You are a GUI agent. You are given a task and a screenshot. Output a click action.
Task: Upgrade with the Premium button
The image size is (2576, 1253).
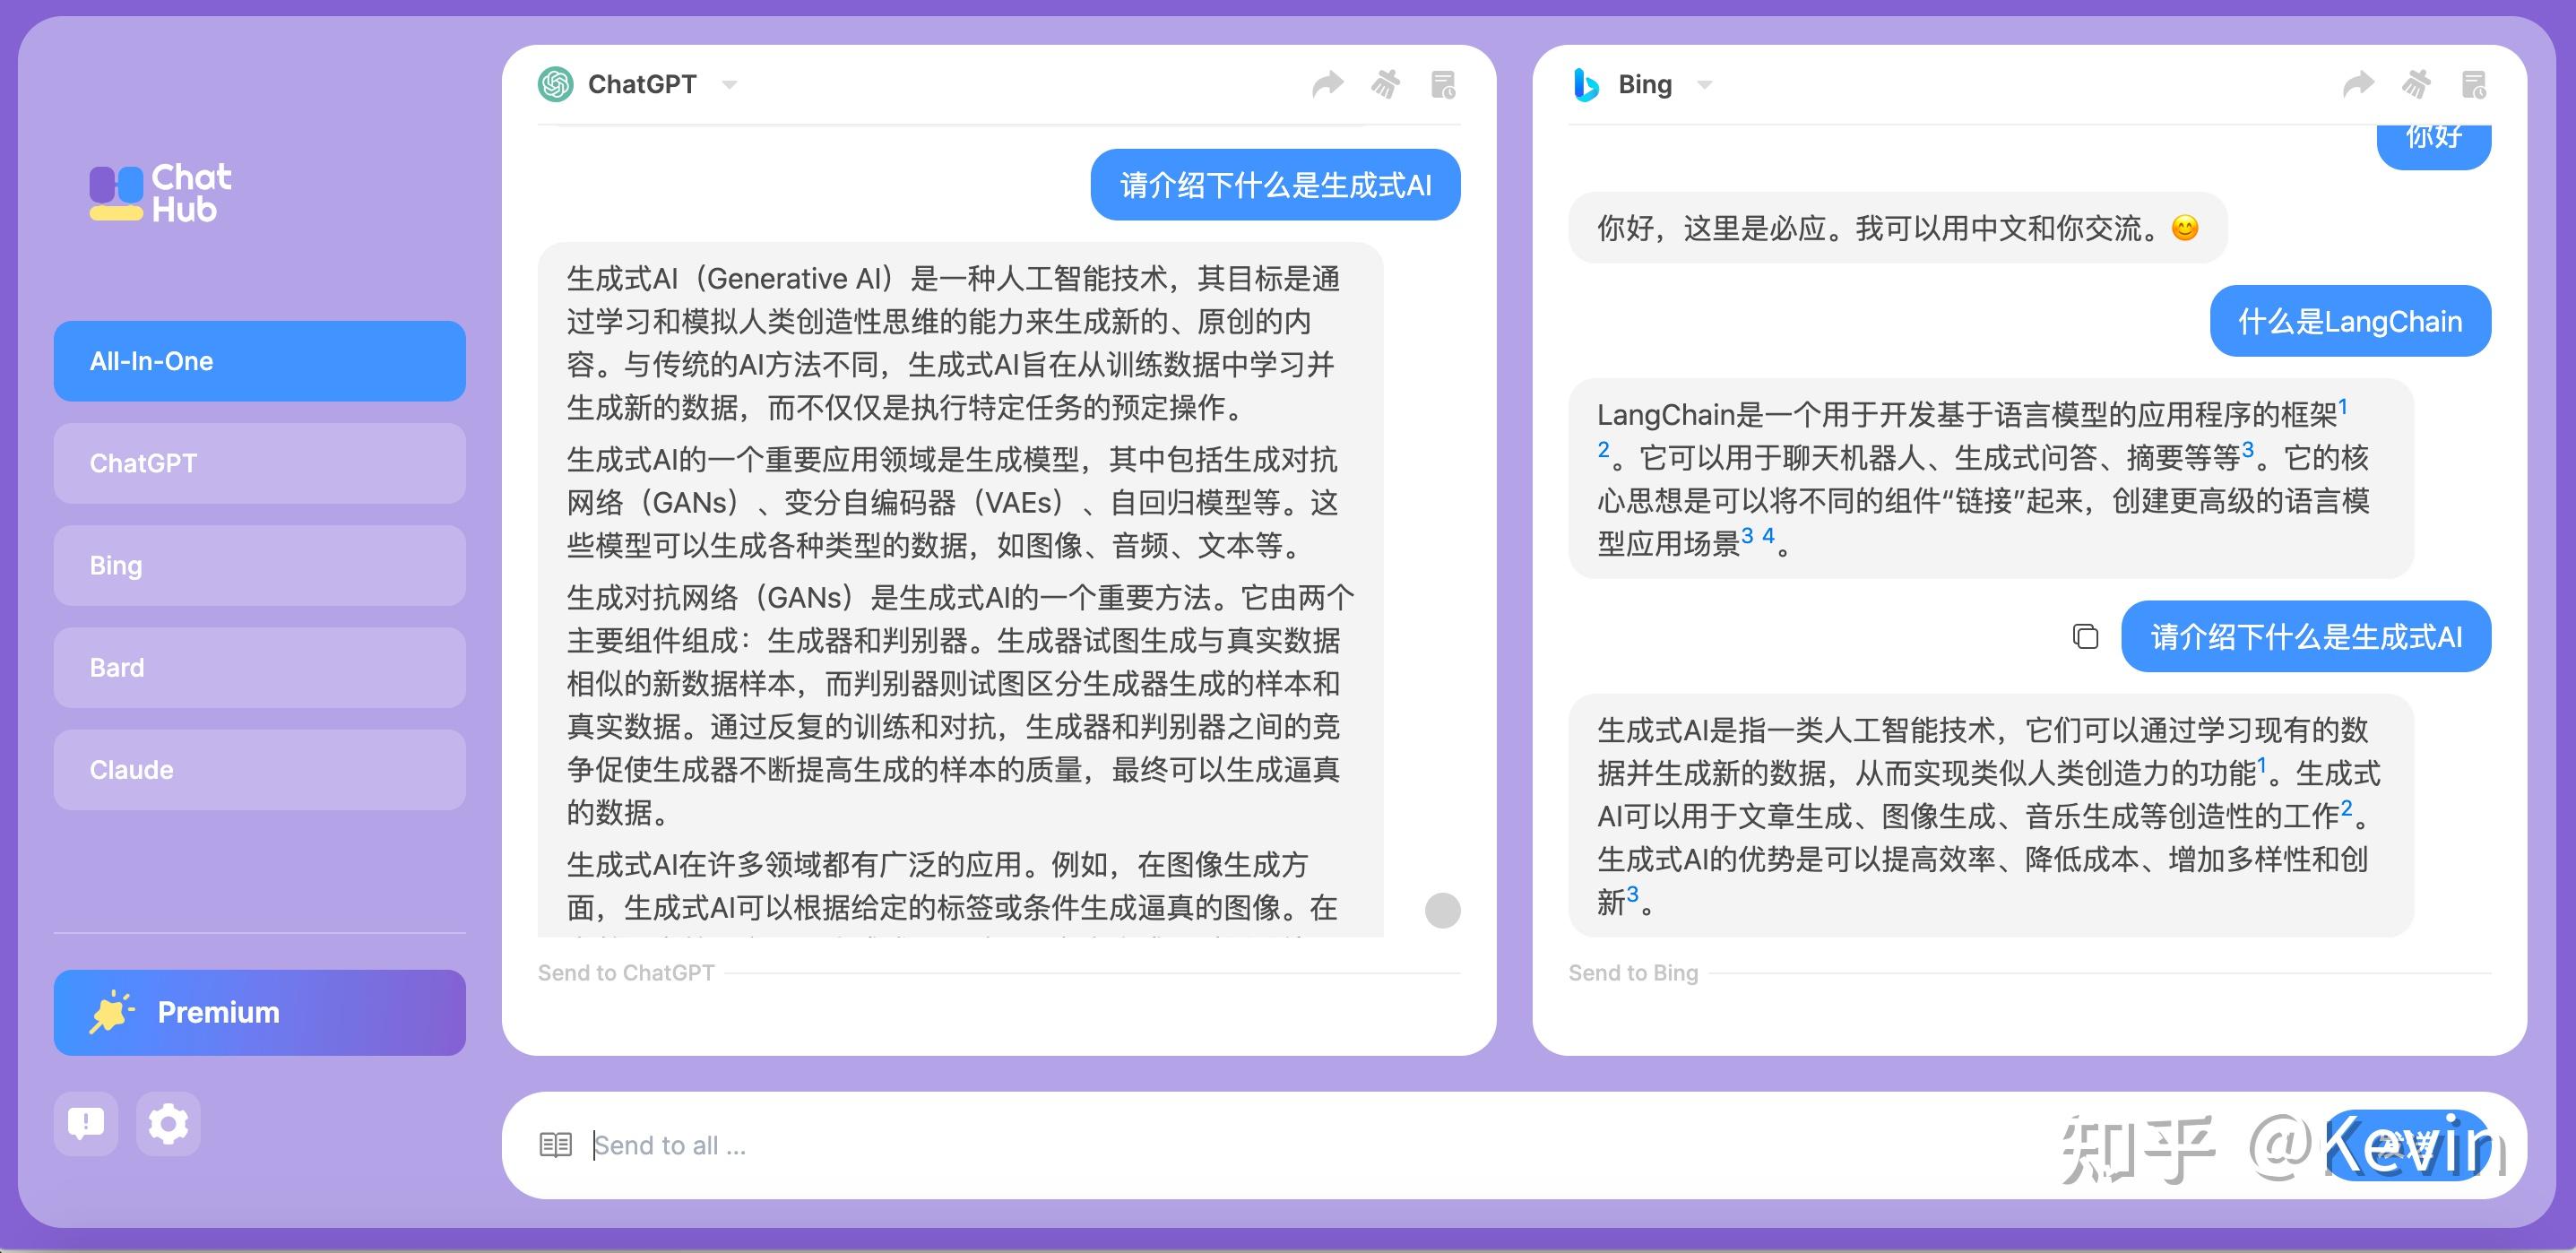click(x=259, y=1012)
